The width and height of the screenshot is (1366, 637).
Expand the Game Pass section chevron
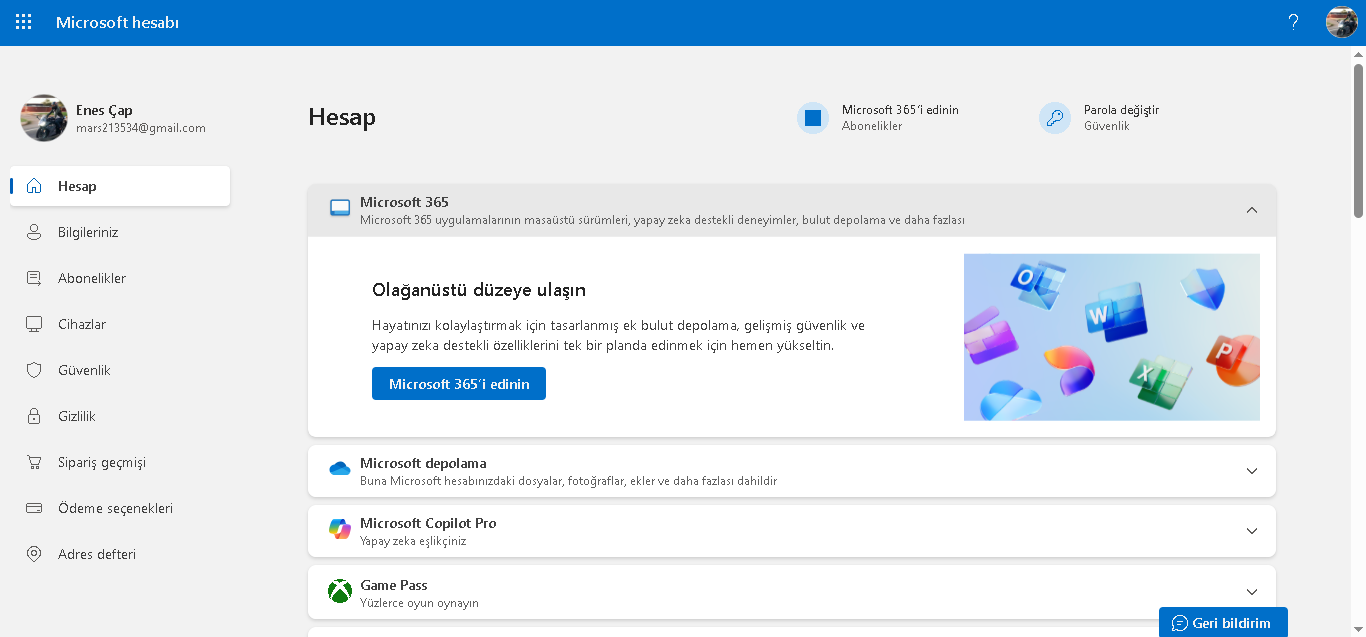(1251, 592)
